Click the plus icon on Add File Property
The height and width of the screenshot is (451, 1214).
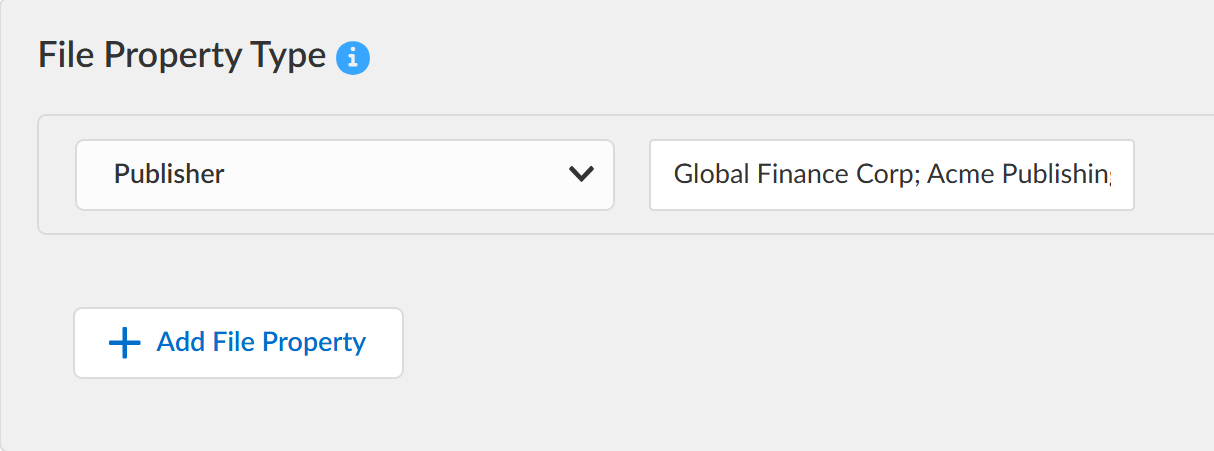click(x=125, y=343)
